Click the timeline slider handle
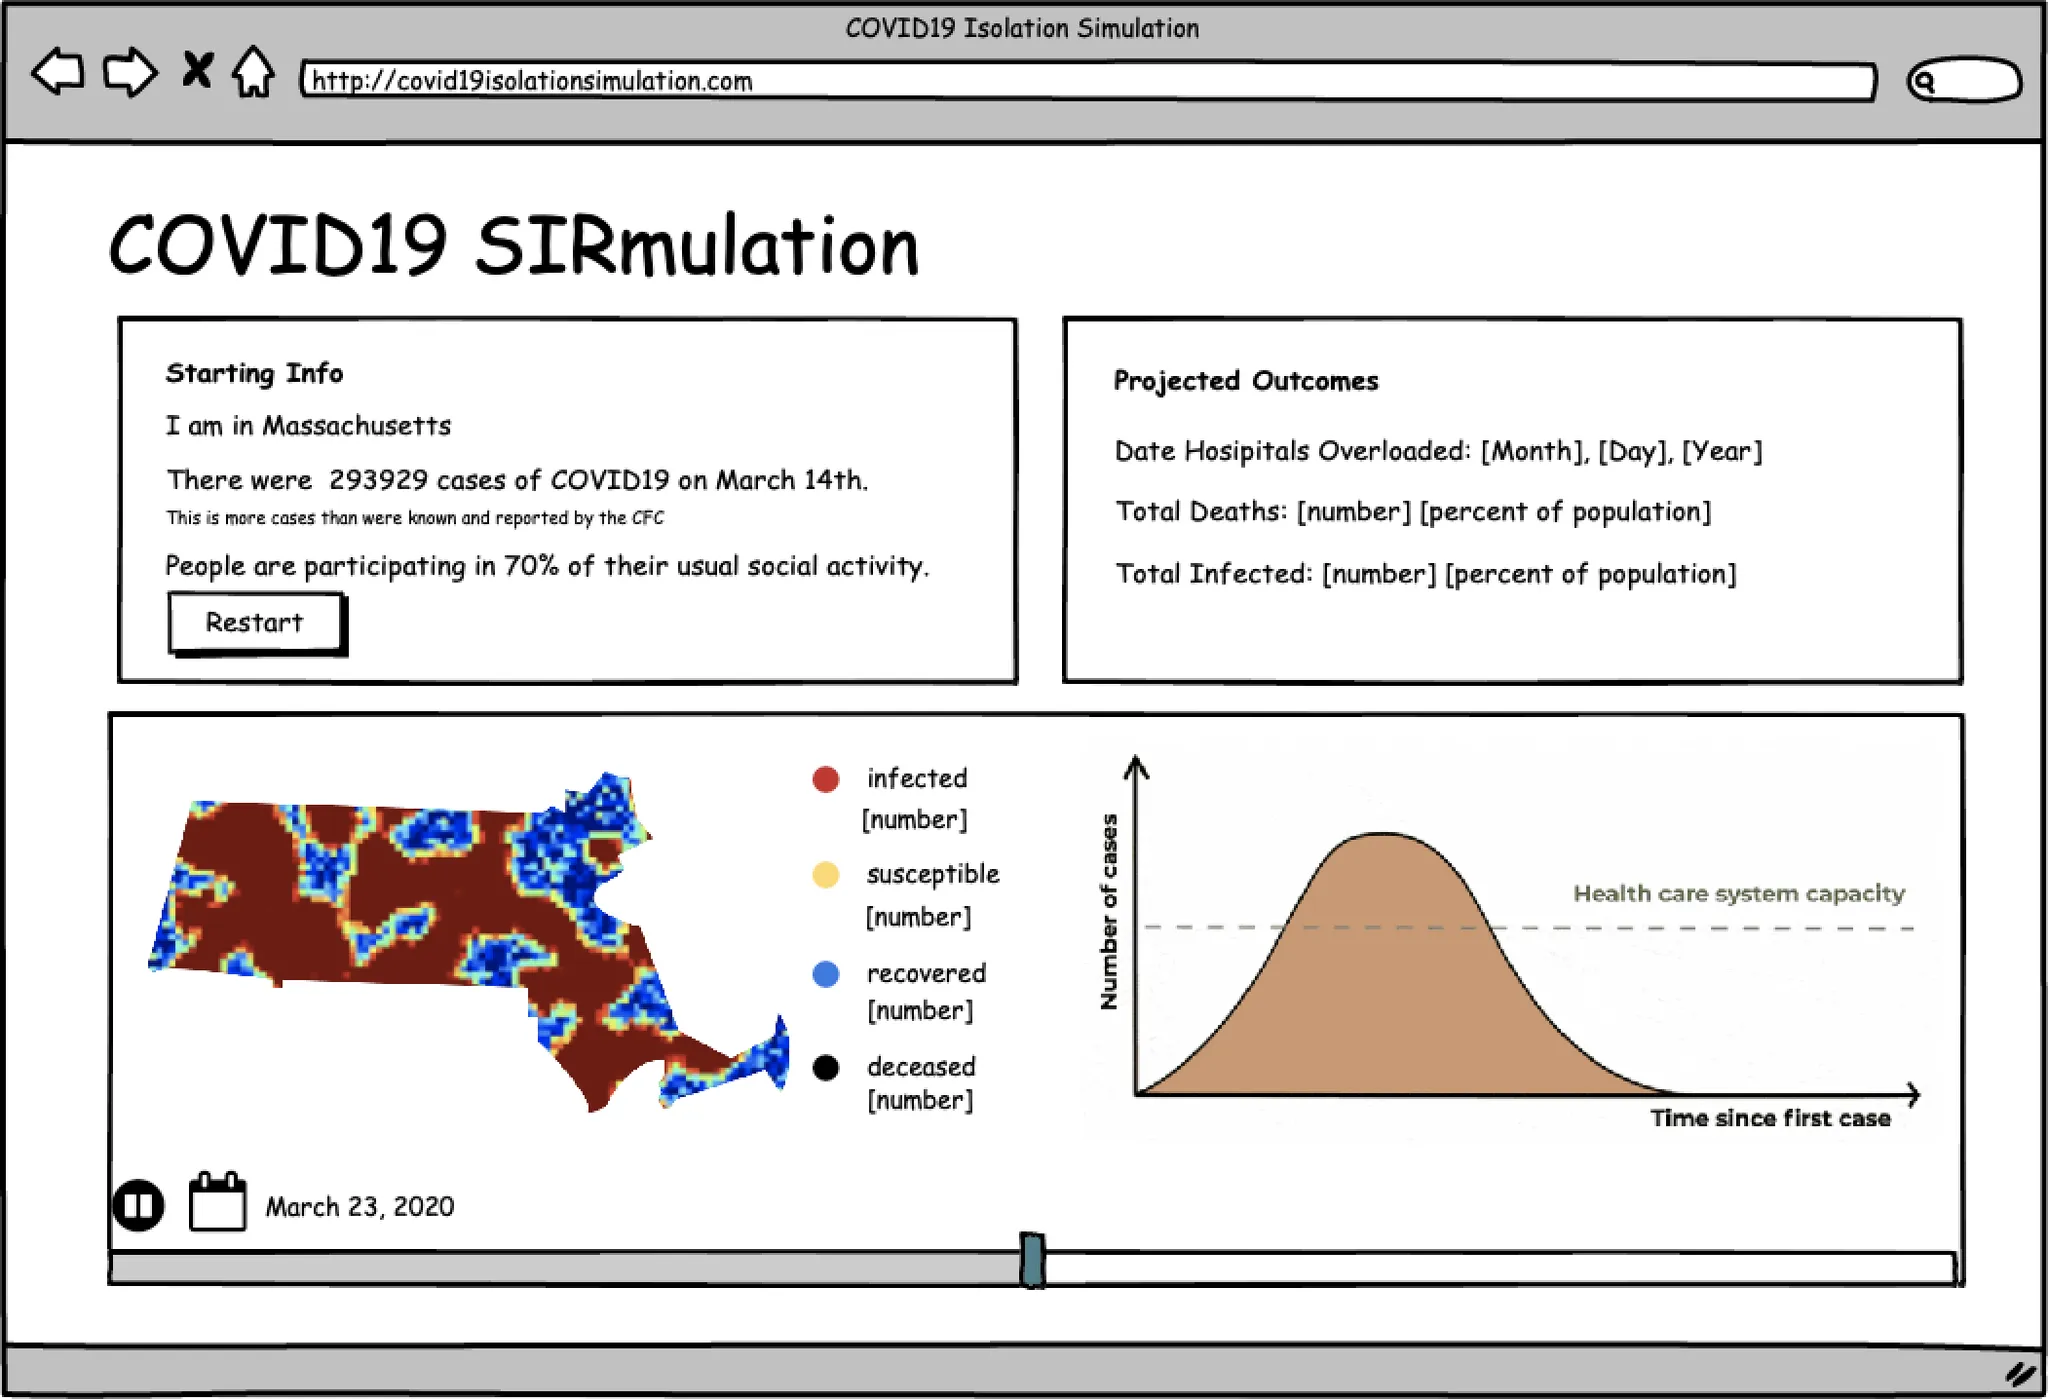The height and width of the screenshot is (1399, 2048). (1033, 1260)
